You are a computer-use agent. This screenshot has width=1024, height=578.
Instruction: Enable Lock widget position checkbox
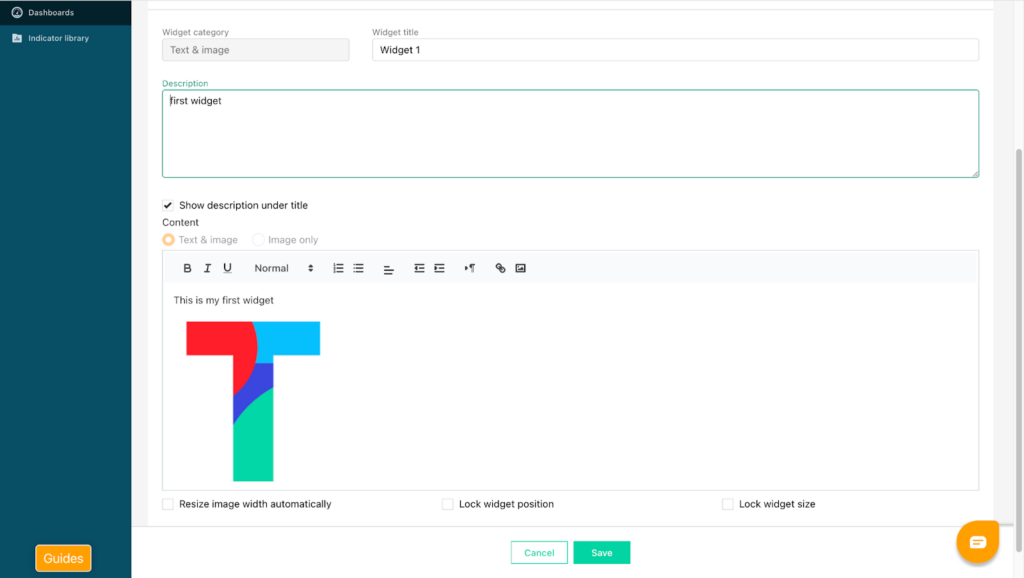click(448, 504)
